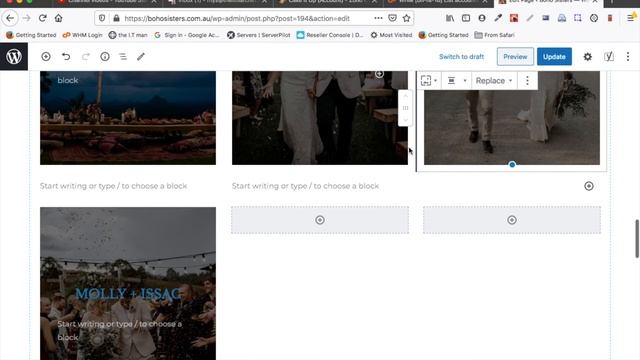Add block in middle empty column
The height and width of the screenshot is (360, 640).
(x=320, y=220)
